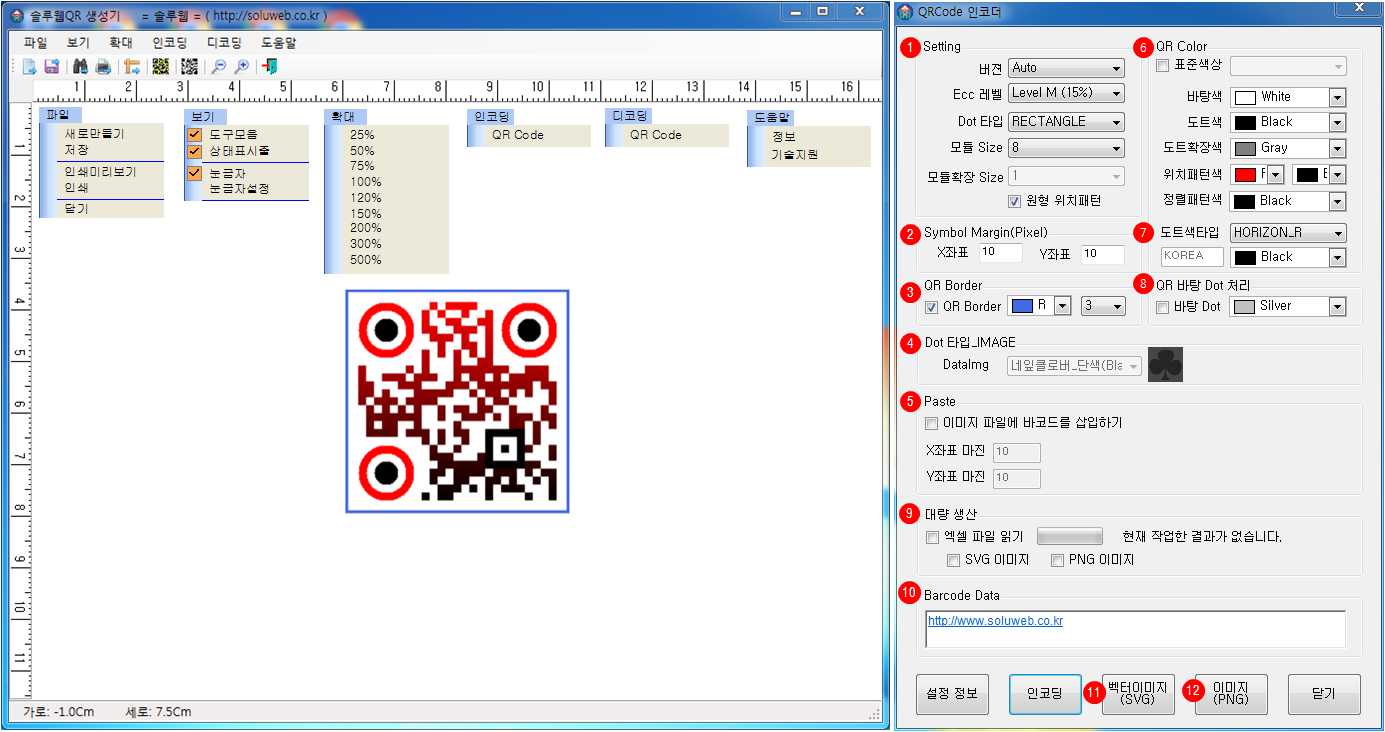
Task: Open the 도움말 menu in menu bar
Action: click(x=278, y=43)
